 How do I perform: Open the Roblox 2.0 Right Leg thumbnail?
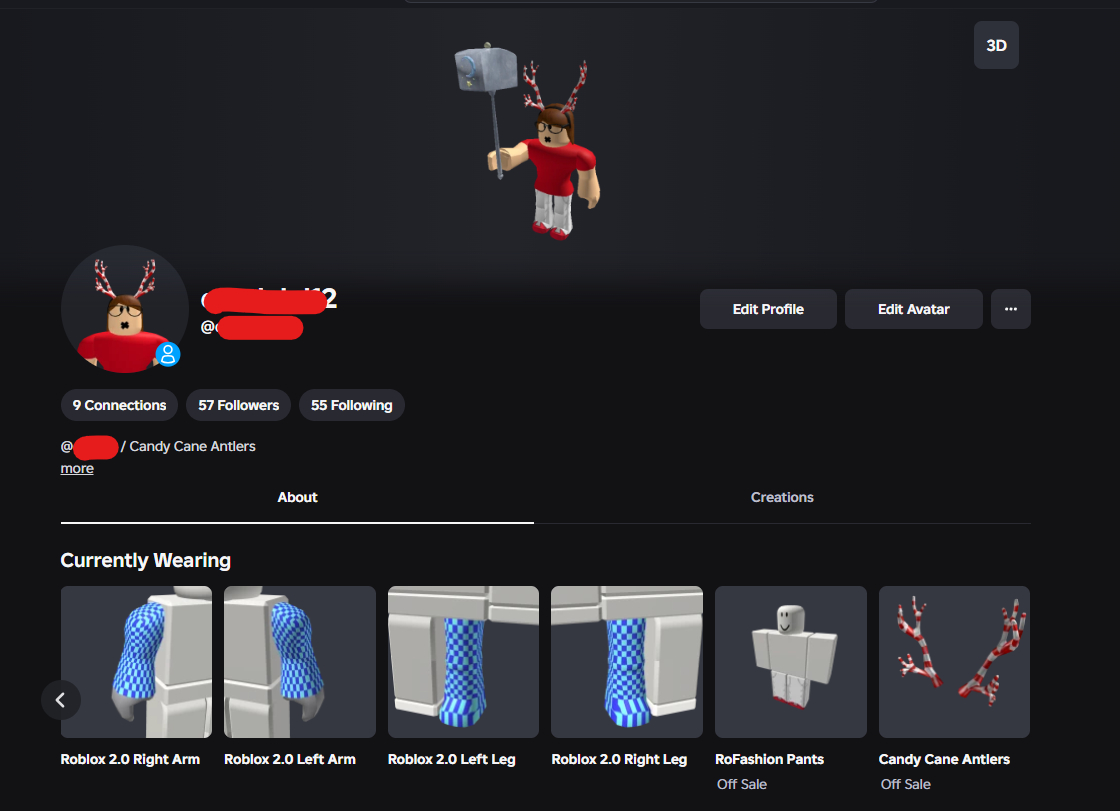point(627,662)
